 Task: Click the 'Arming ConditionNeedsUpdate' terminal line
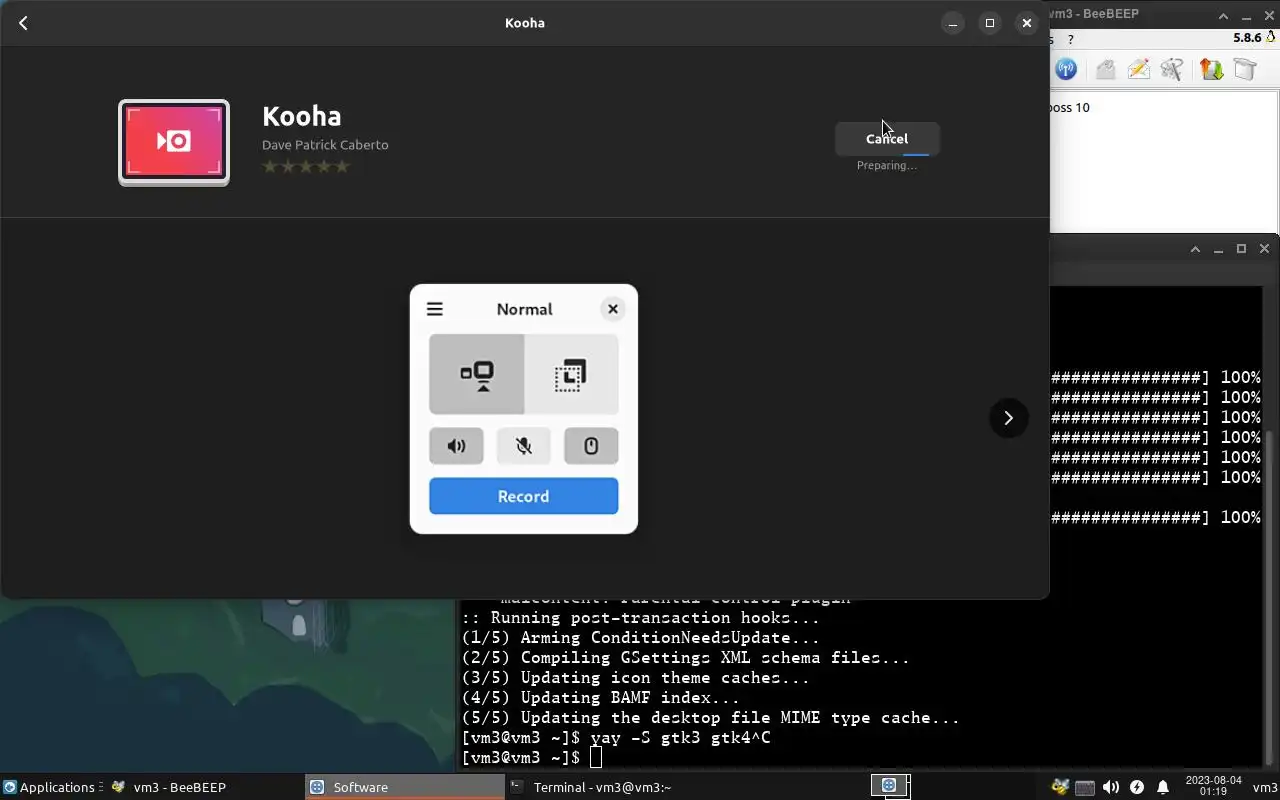point(641,638)
